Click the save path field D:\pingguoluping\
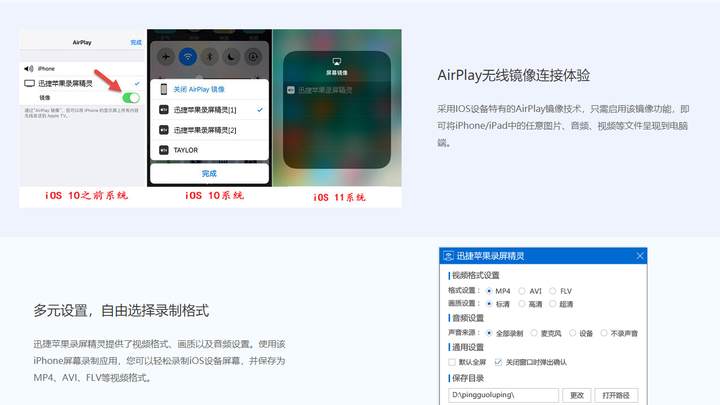Image resolution: width=720 pixels, height=405 pixels. pyautogui.click(x=503, y=395)
